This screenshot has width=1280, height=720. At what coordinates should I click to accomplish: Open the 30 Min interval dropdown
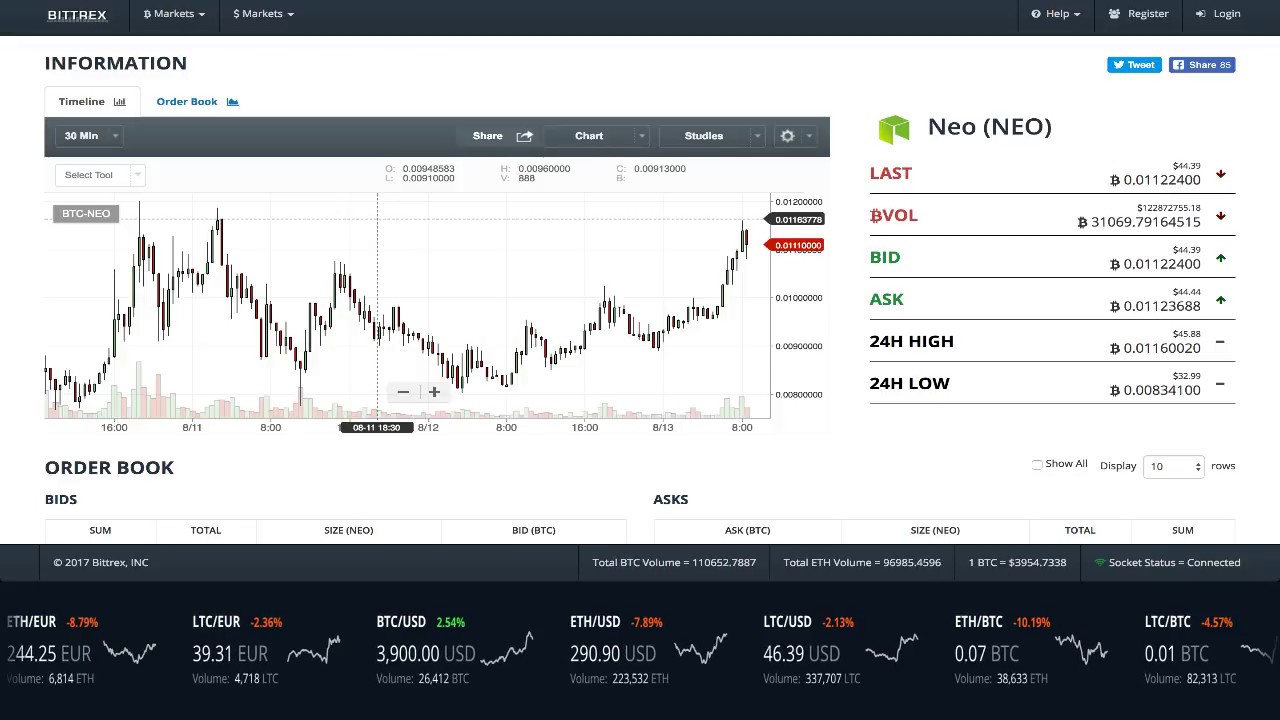[91, 136]
